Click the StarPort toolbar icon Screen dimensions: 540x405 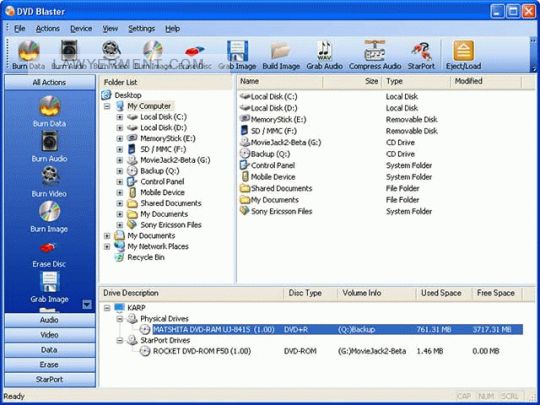pos(421,51)
